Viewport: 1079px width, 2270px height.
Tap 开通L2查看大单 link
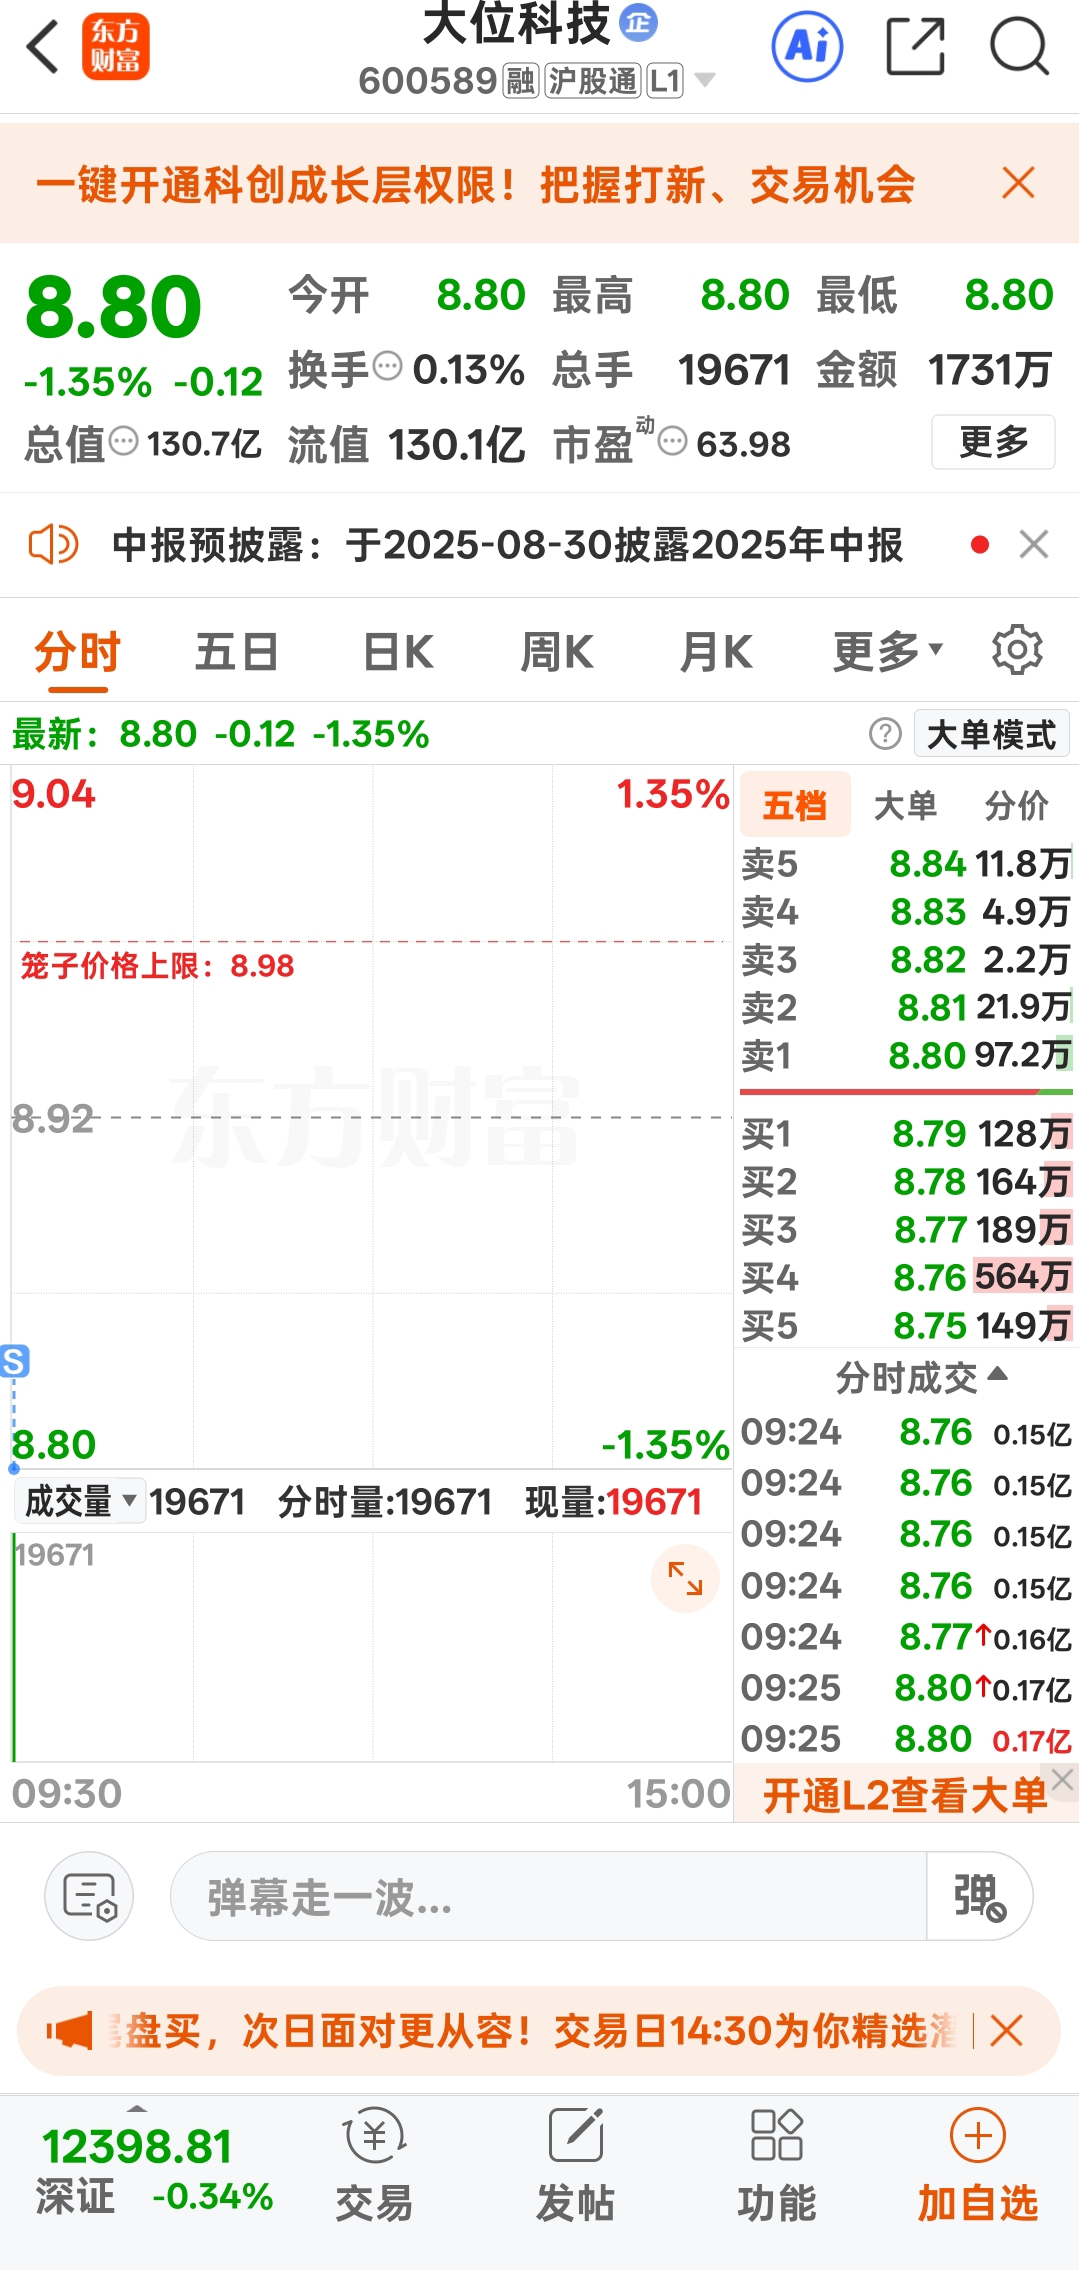tap(904, 1795)
